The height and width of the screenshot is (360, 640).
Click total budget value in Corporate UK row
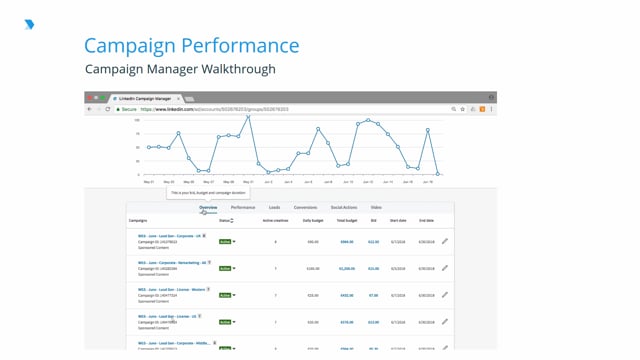coord(347,242)
